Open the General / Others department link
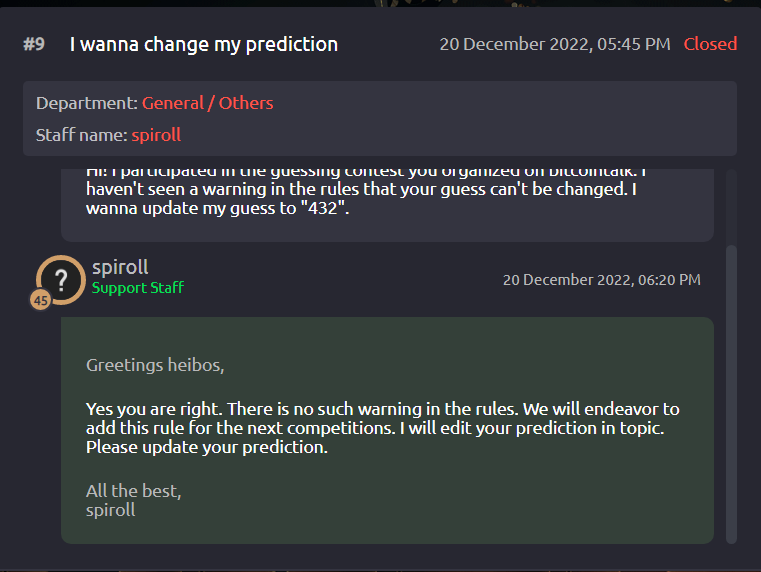This screenshot has height=572, width=761. click(x=207, y=103)
